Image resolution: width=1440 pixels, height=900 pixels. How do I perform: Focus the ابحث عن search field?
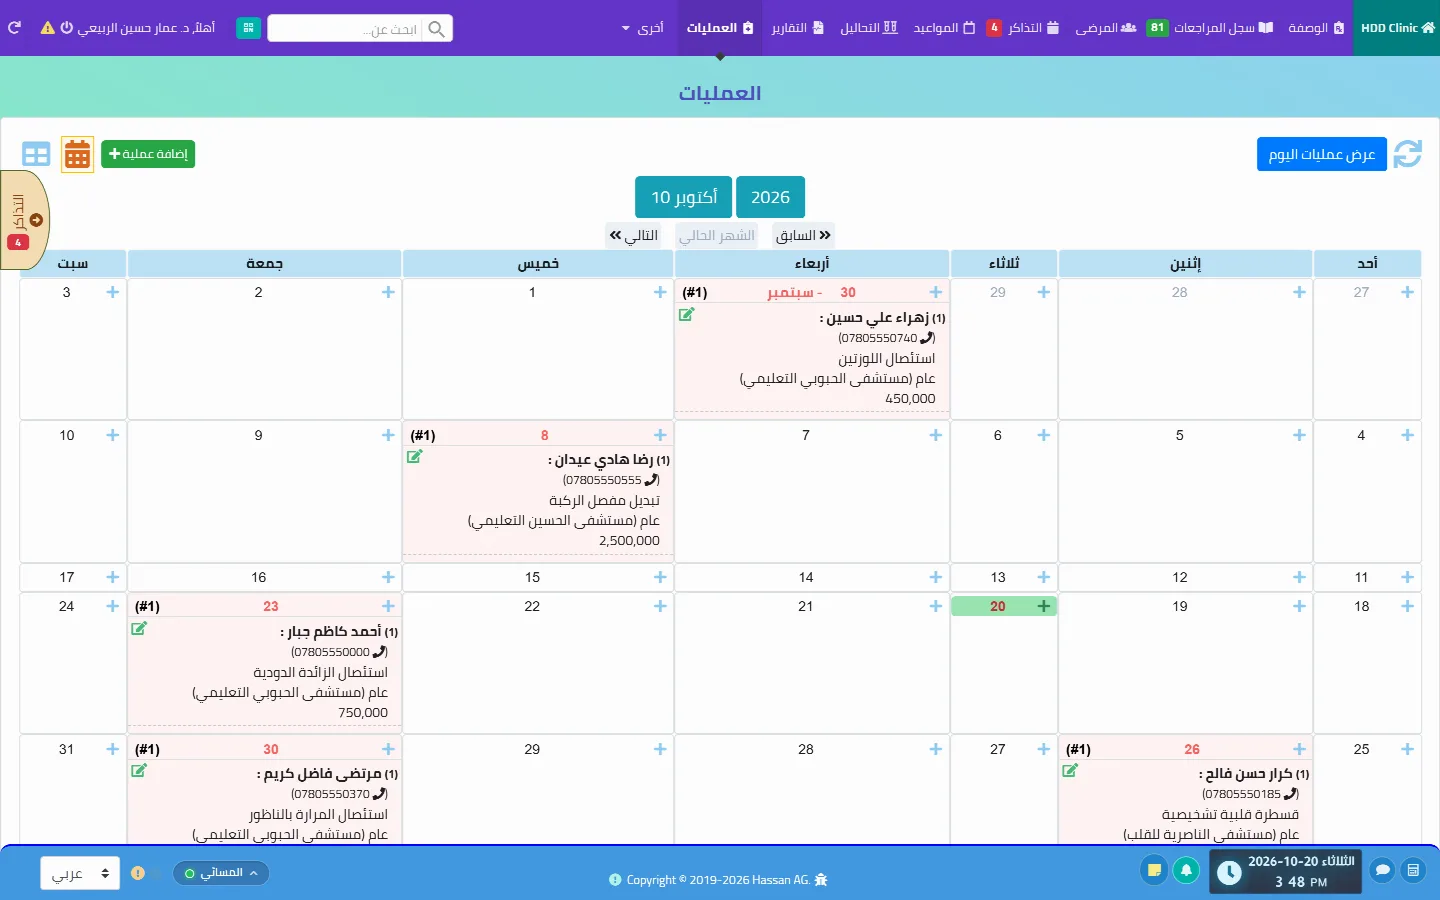[x=345, y=29]
